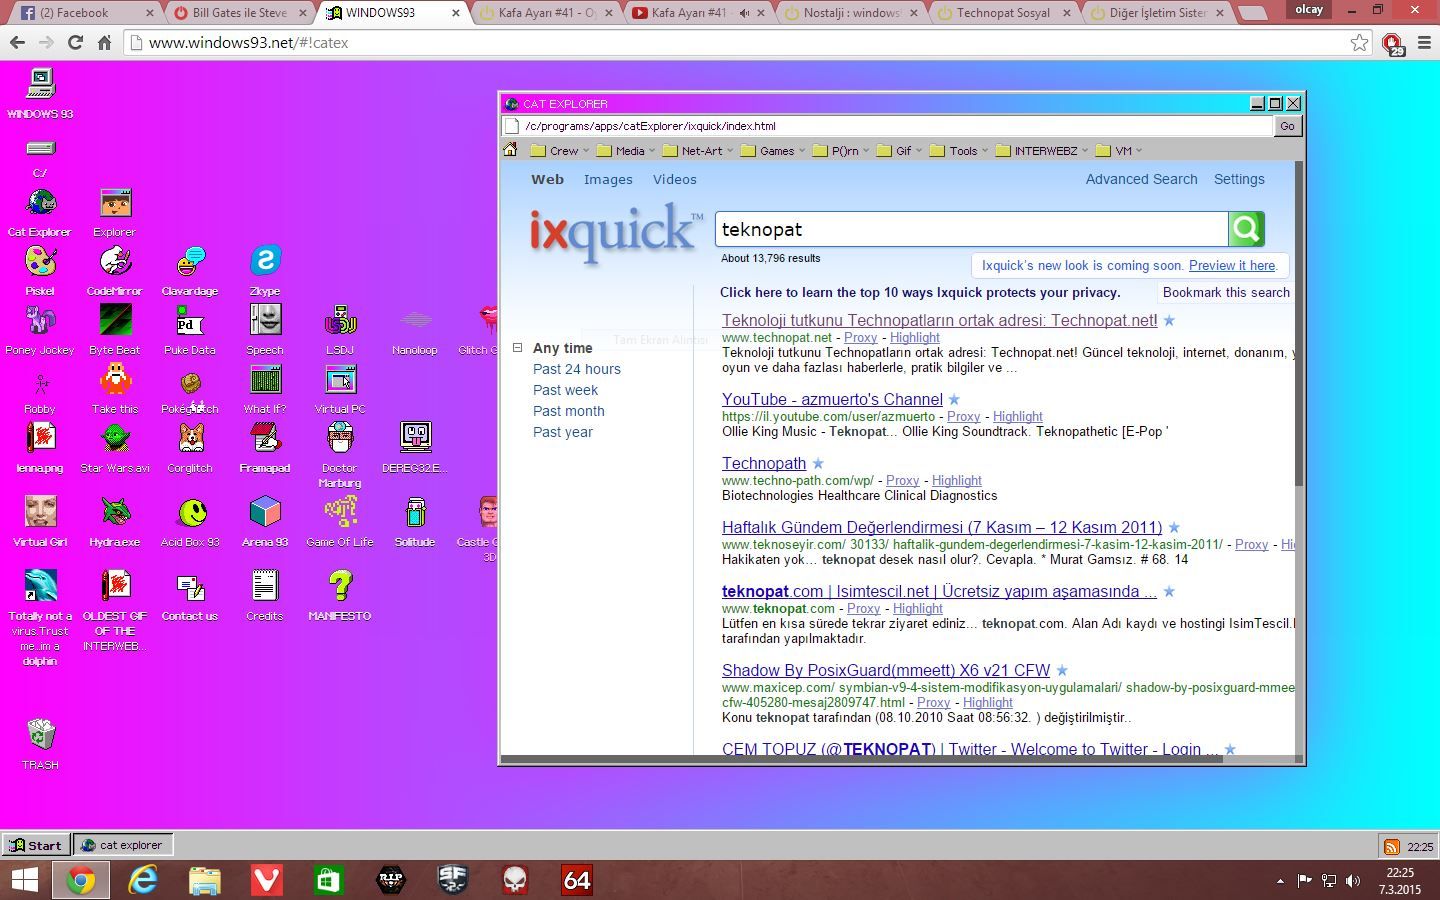Open Internet Explorer from Windows taskbar
This screenshot has width=1440, height=900.
point(143,880)
